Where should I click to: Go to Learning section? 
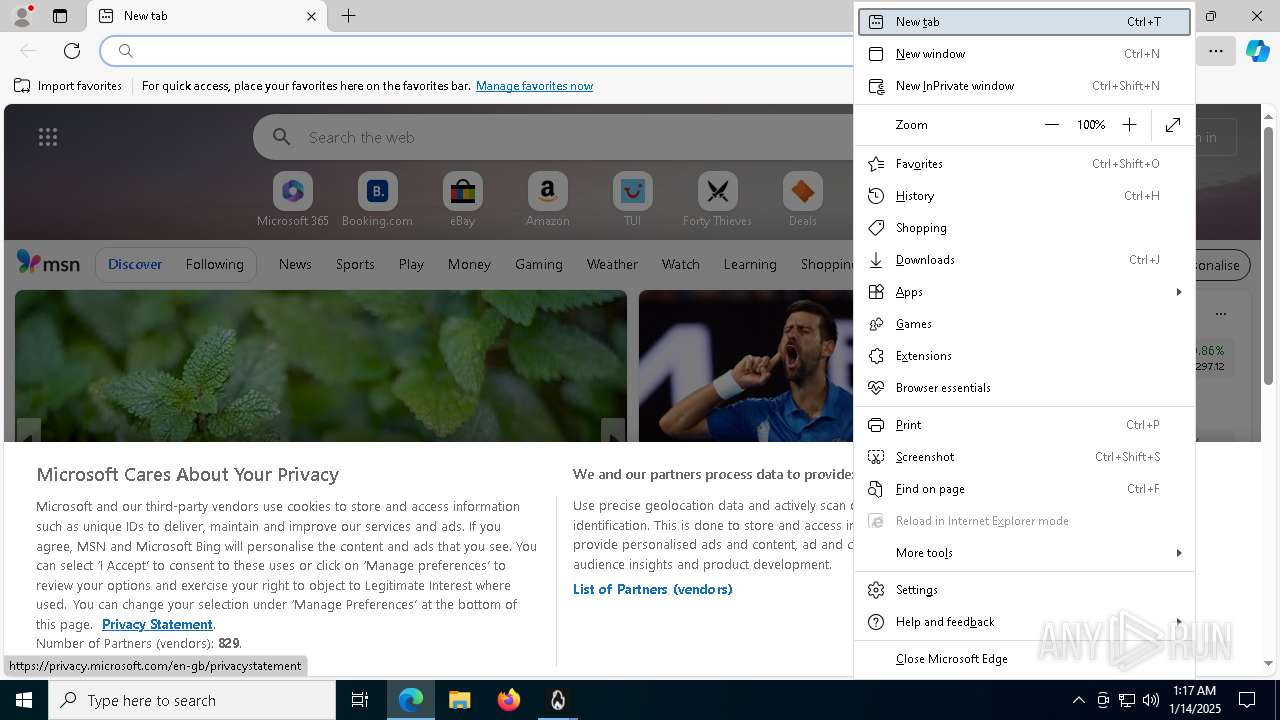pyautogui.click(x=750, y=264)
